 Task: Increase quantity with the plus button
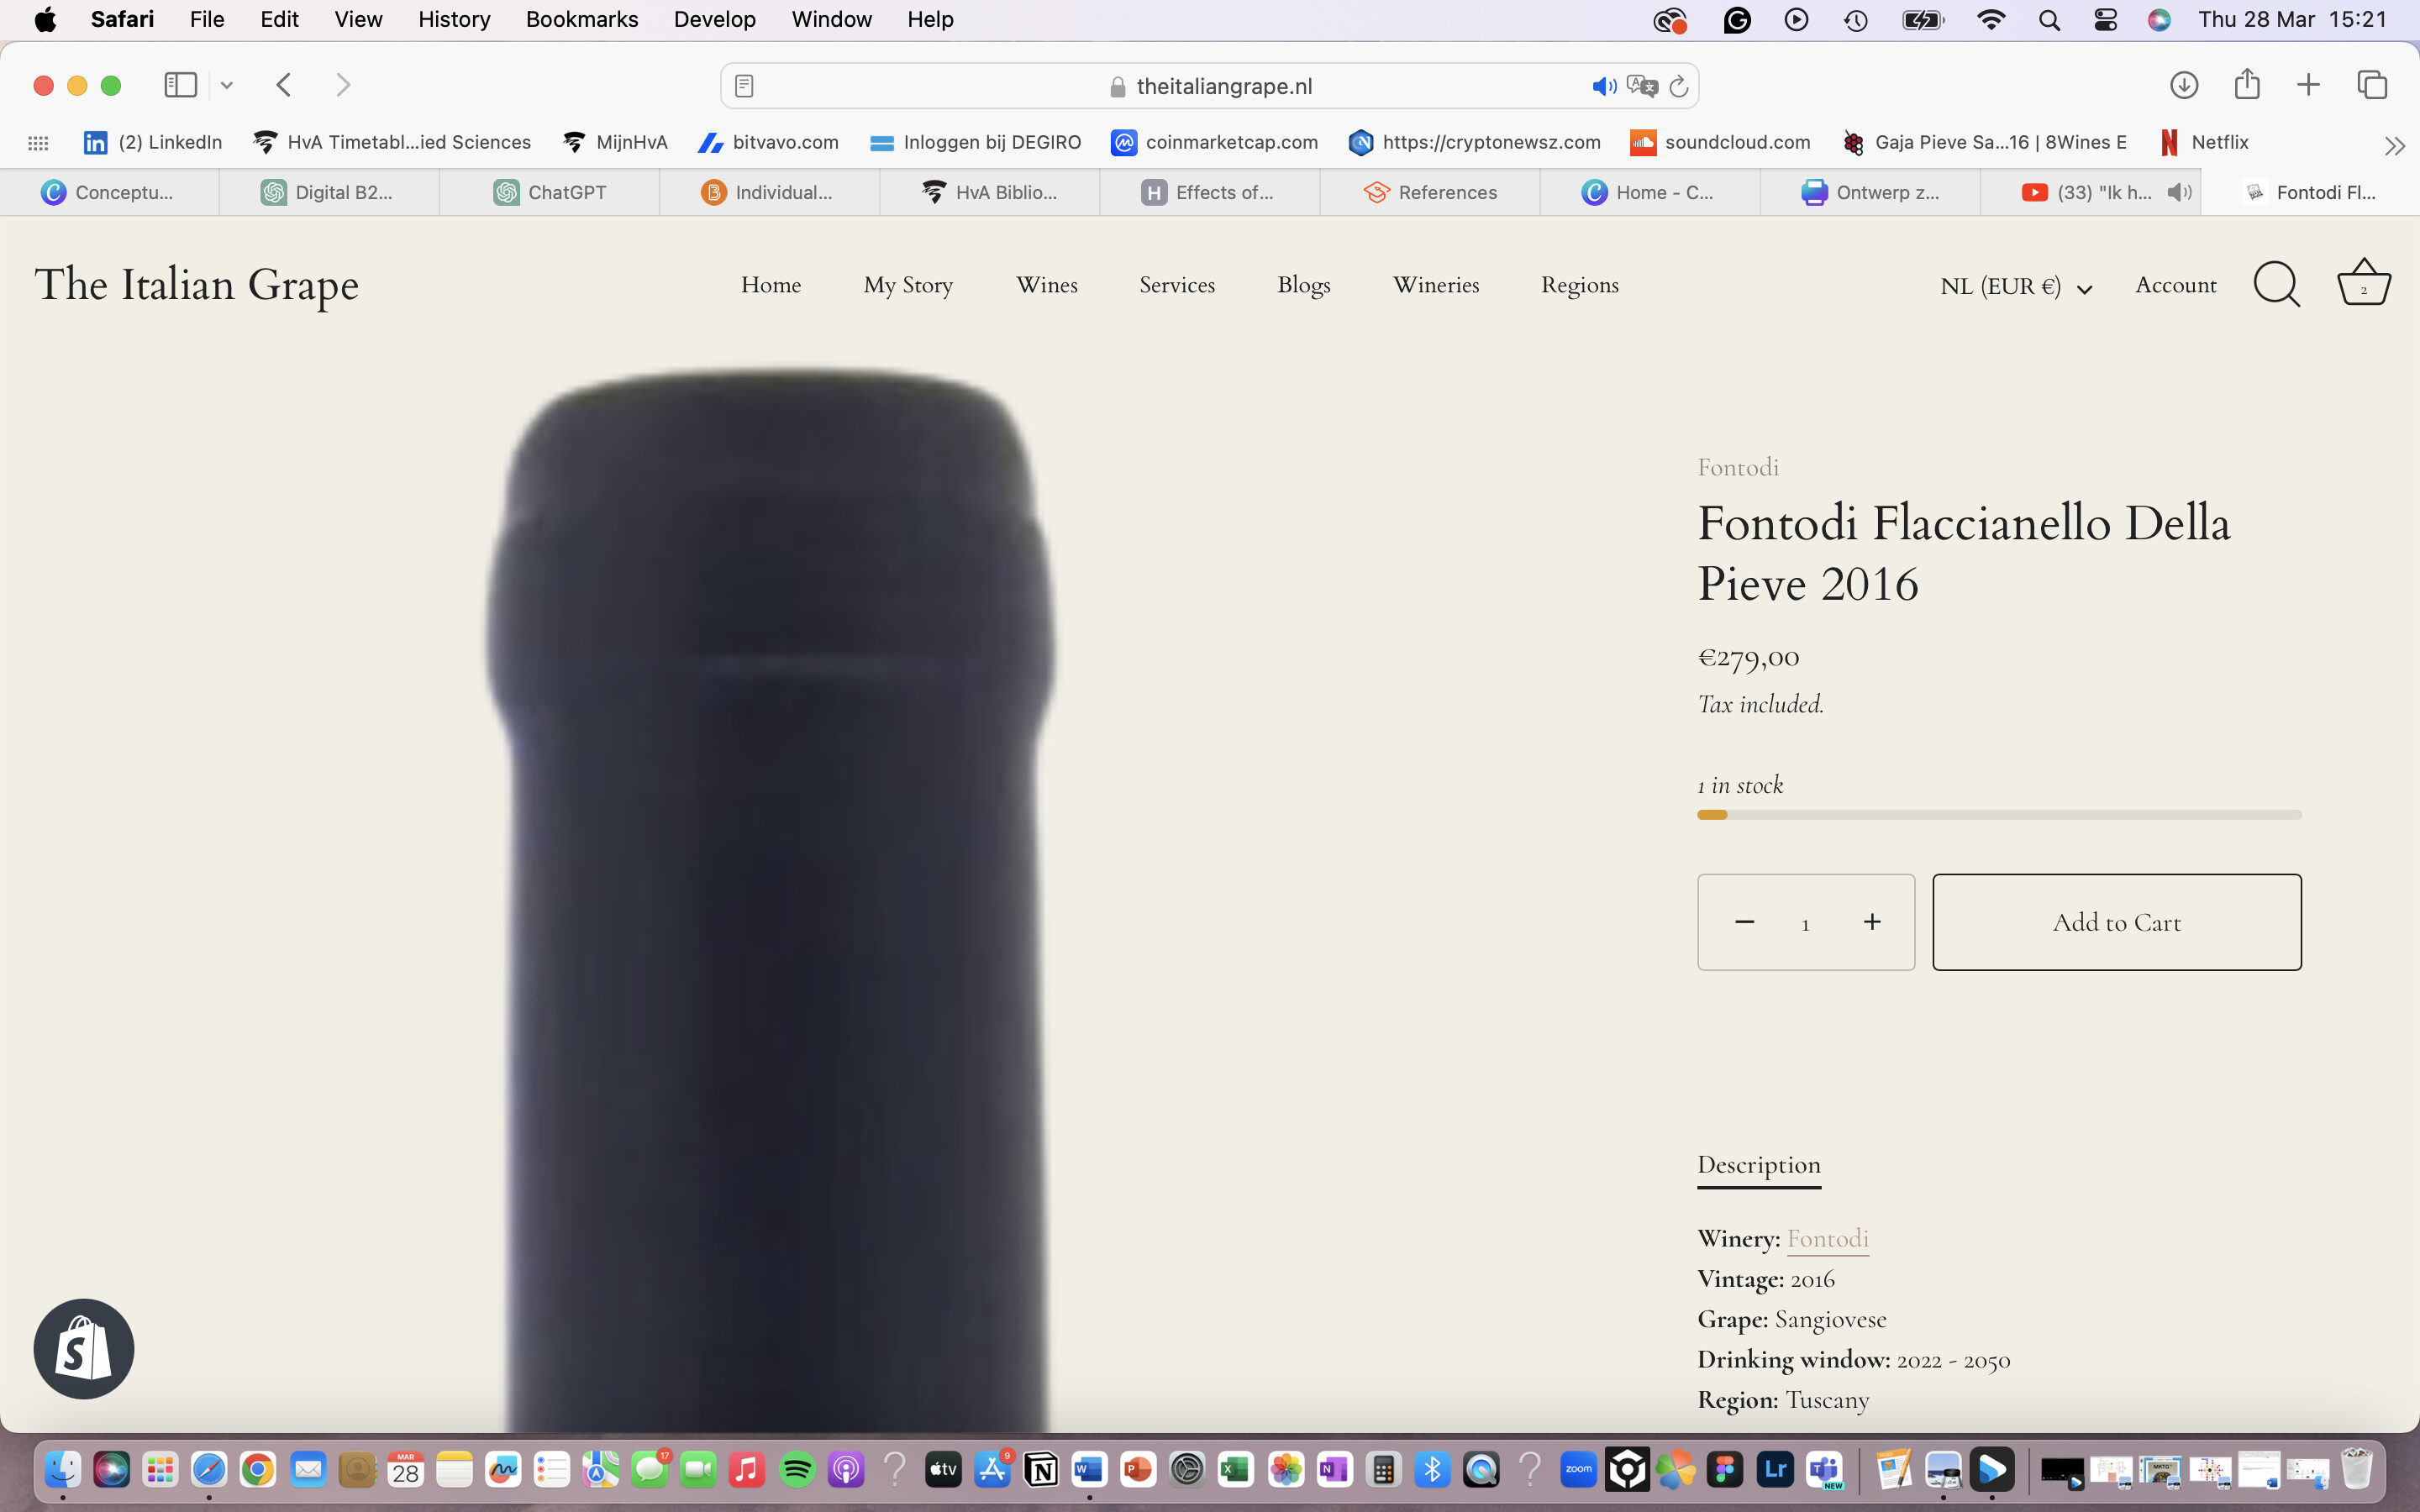(x=1872, y=922)
